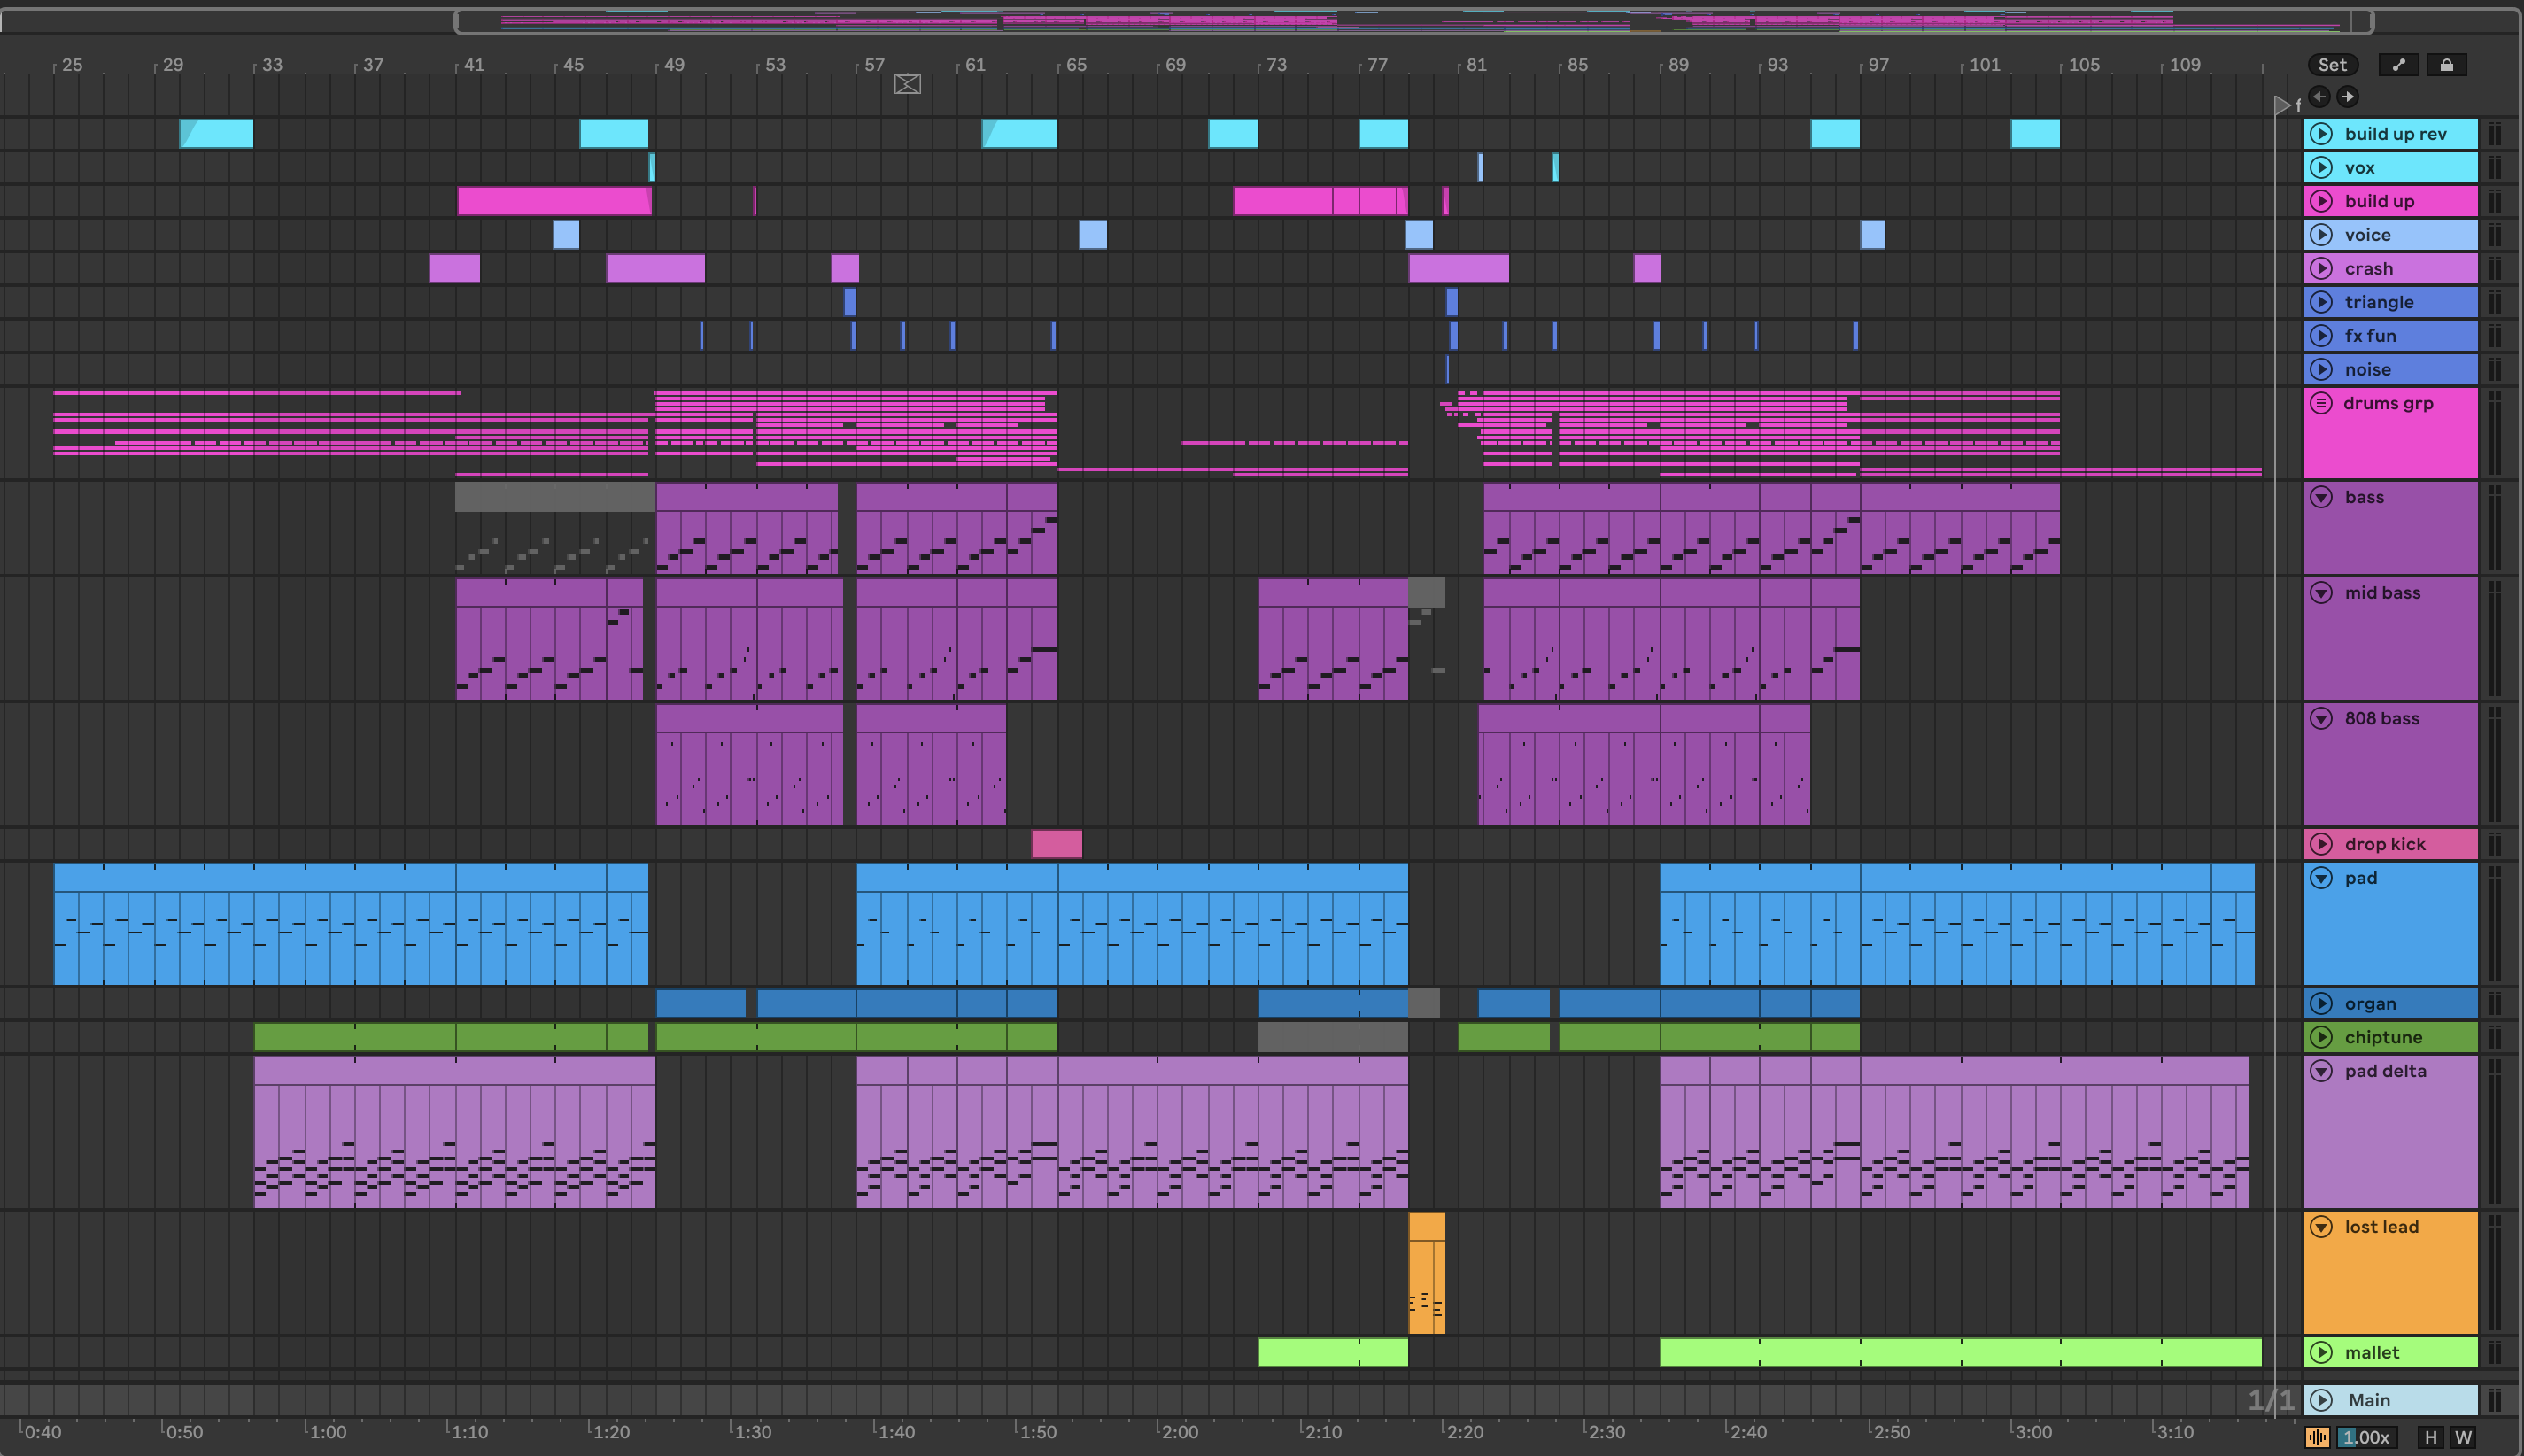
Task: Unfold the build up rev track
Action: click(2322, 134)
